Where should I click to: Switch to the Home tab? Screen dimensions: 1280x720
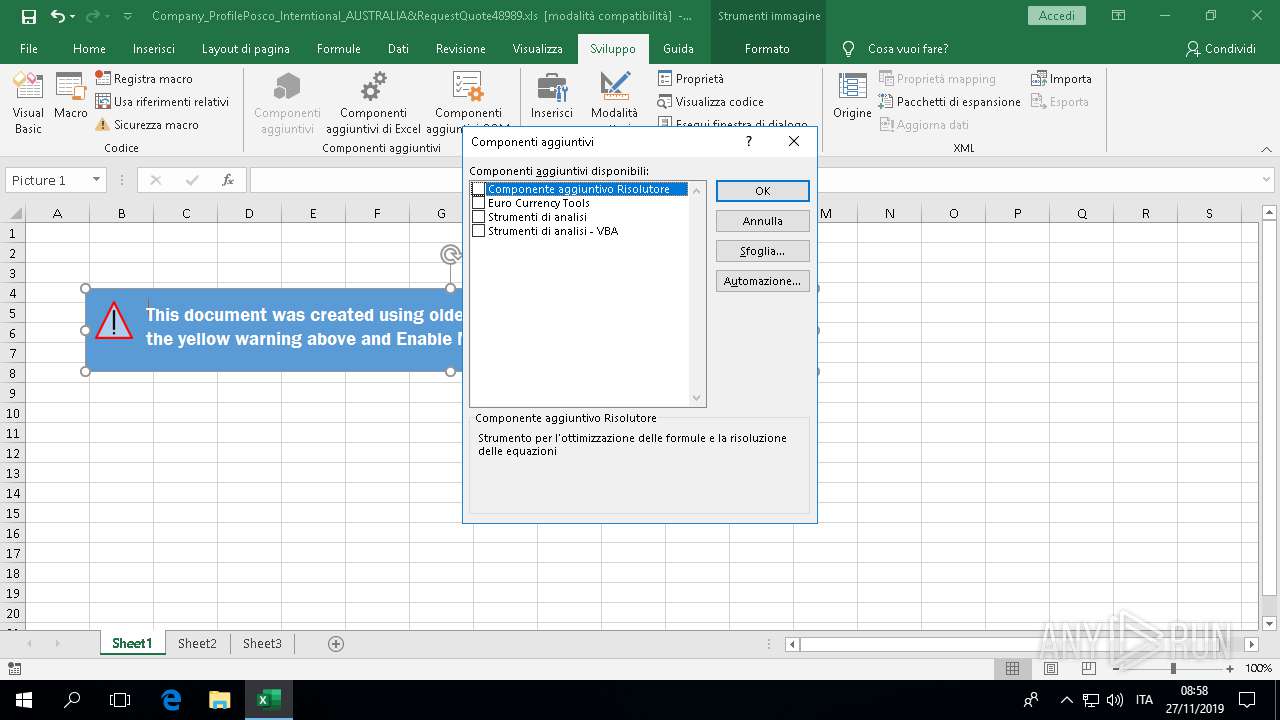89,49
